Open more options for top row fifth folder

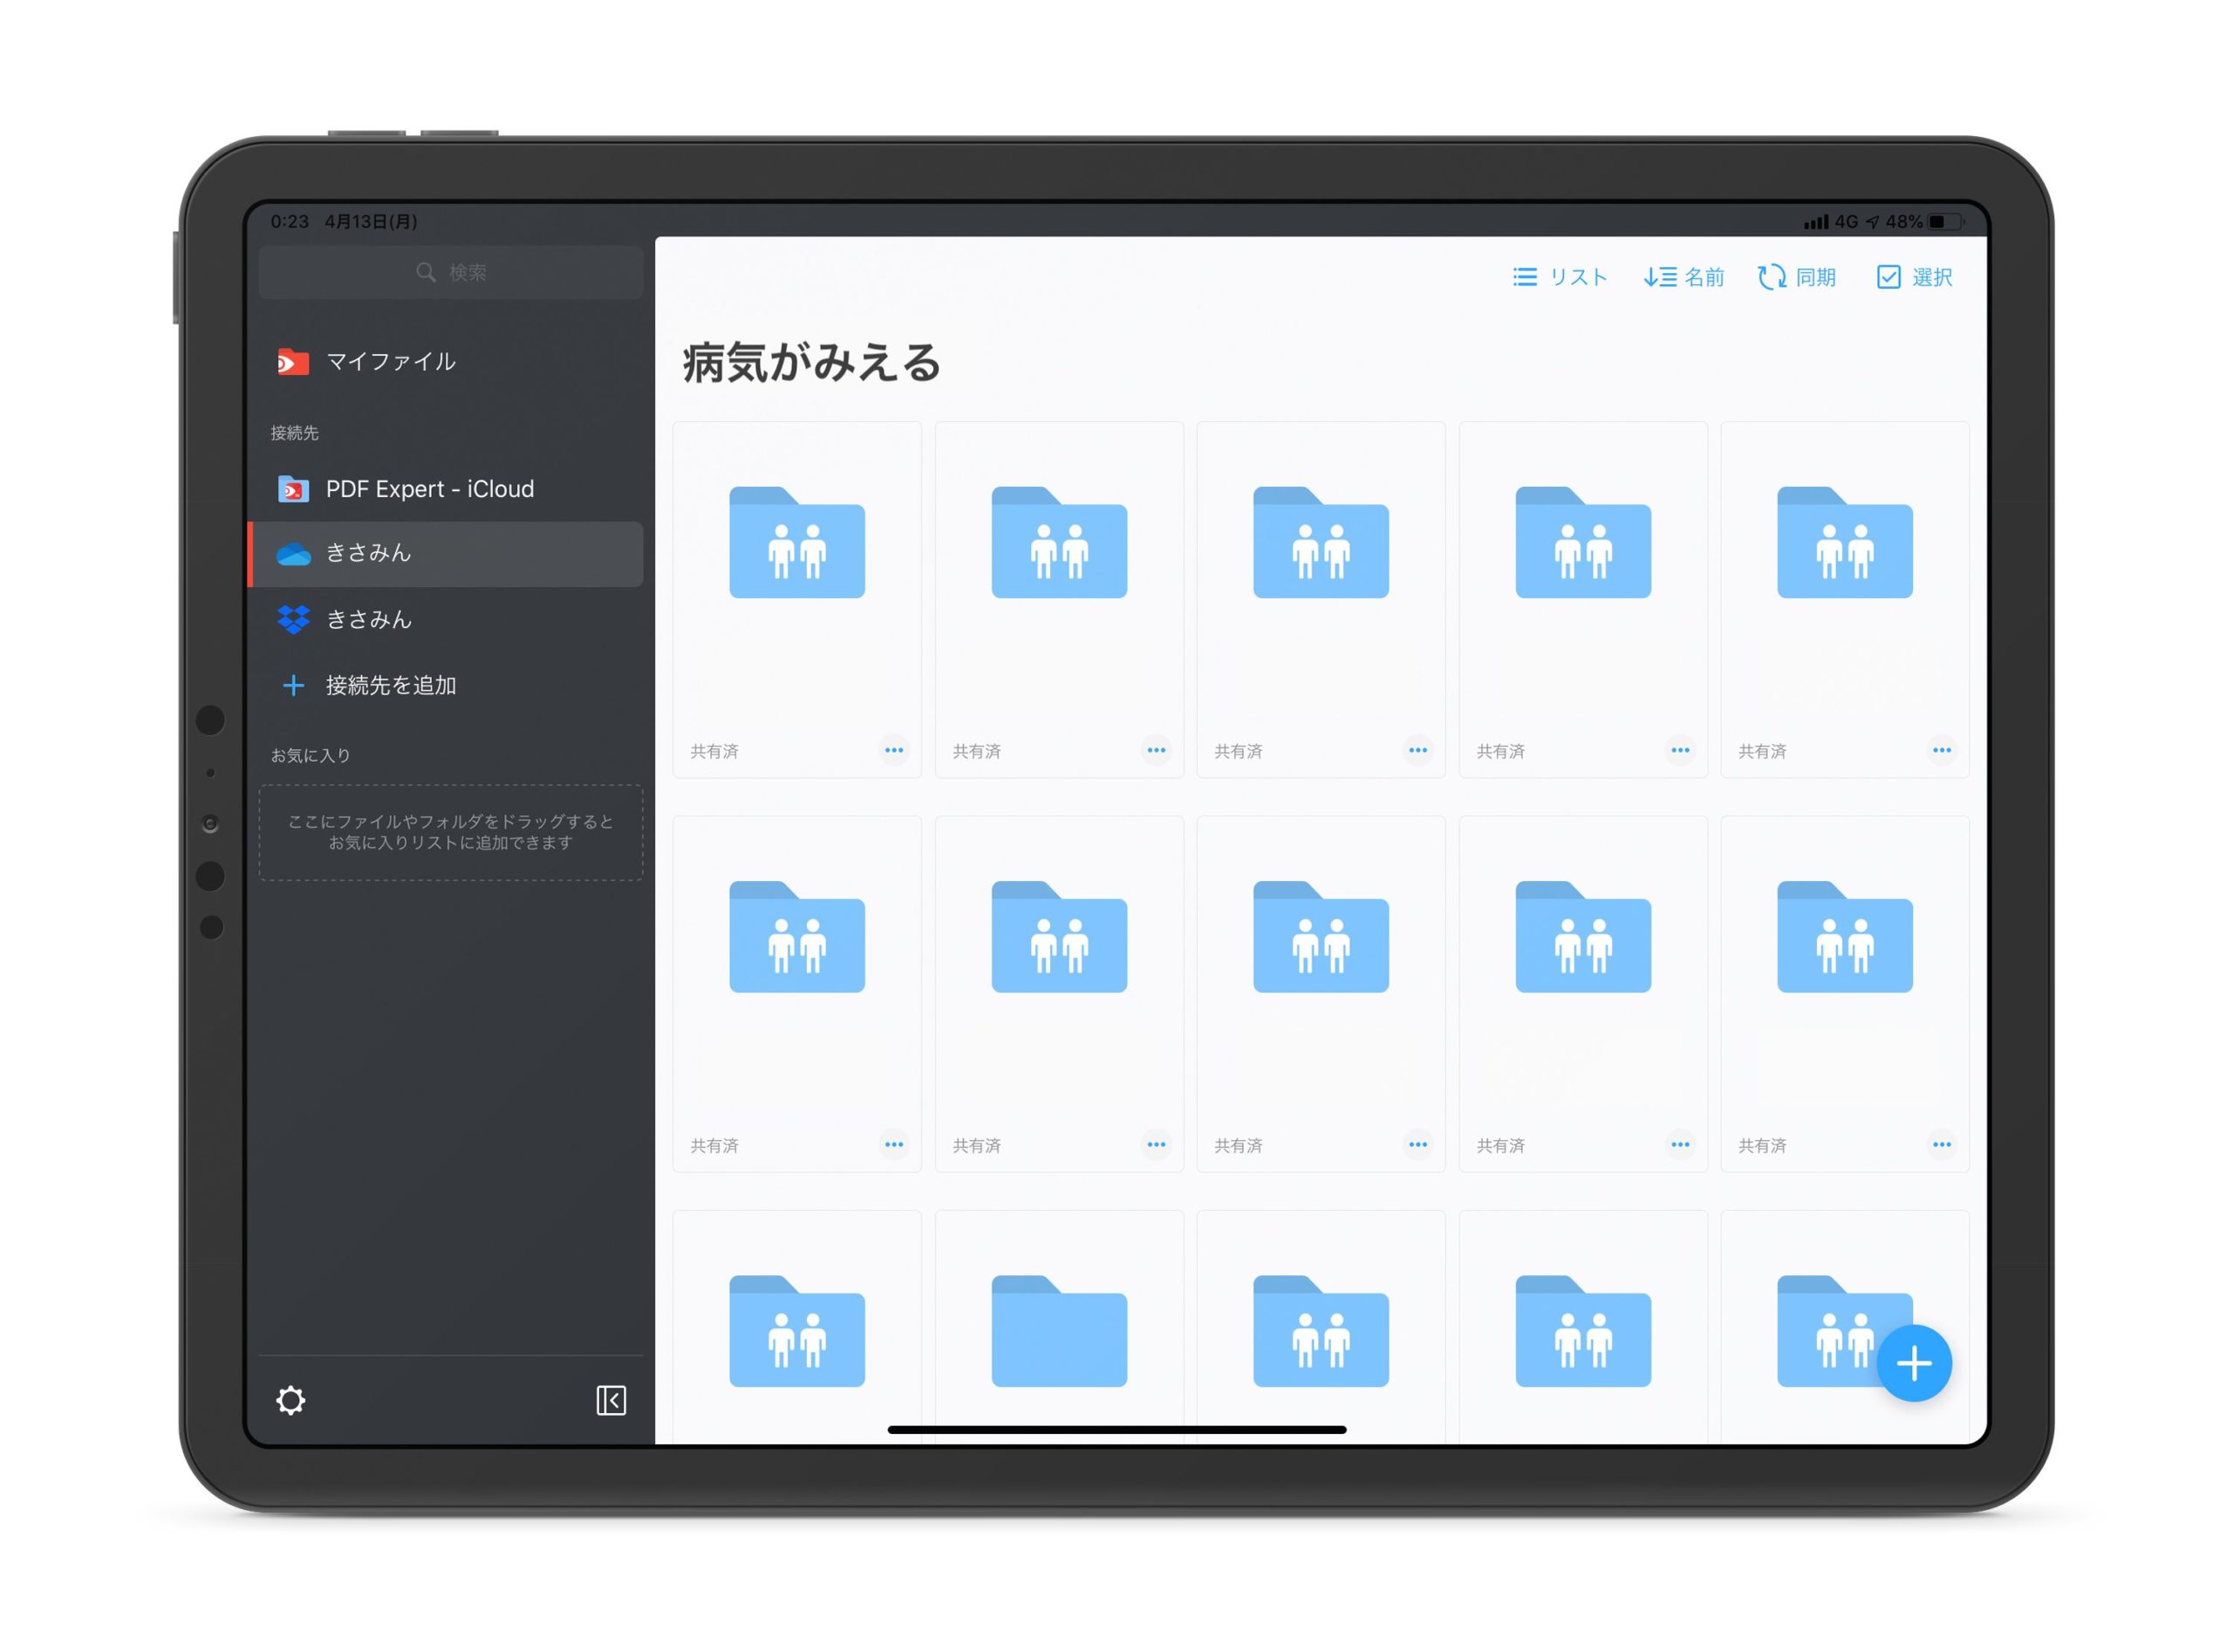point(1942,750)
